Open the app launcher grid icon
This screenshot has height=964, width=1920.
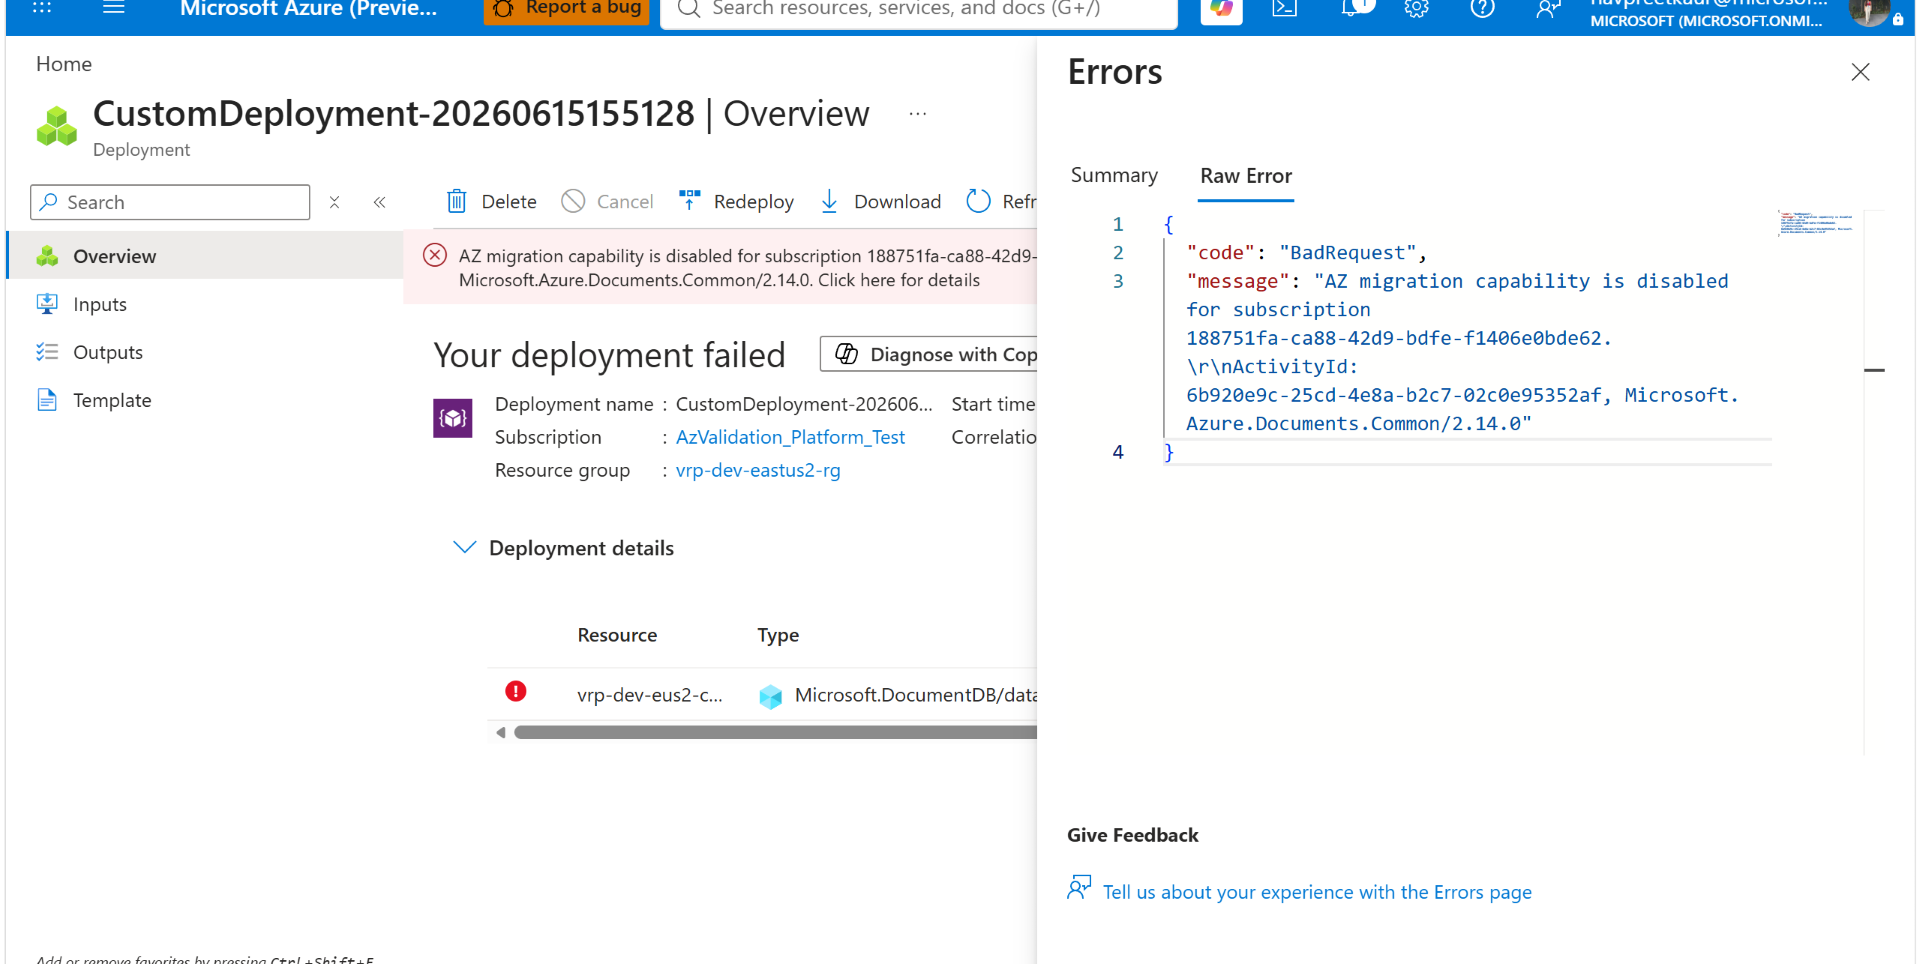[x=42, y=8]
